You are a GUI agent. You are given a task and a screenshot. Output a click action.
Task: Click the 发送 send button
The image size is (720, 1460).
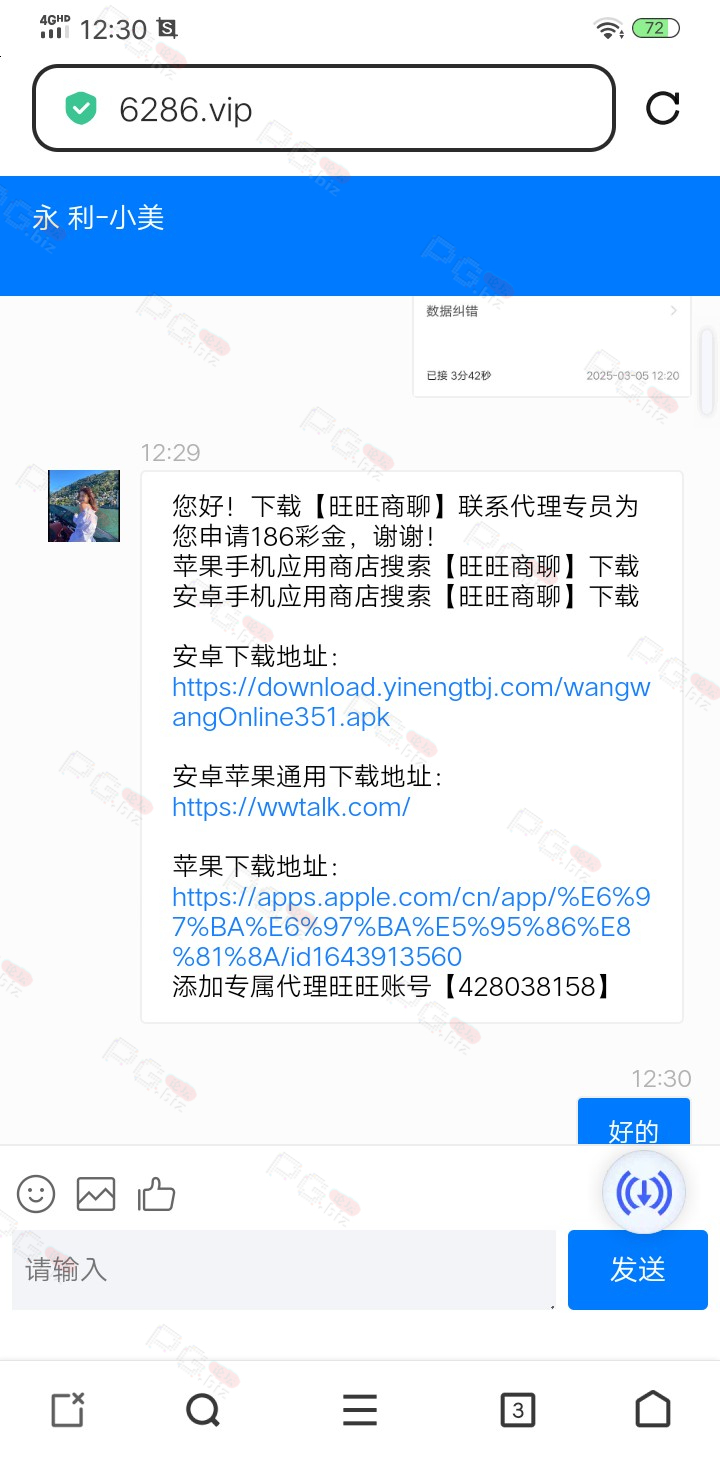tap(638, 1270)
